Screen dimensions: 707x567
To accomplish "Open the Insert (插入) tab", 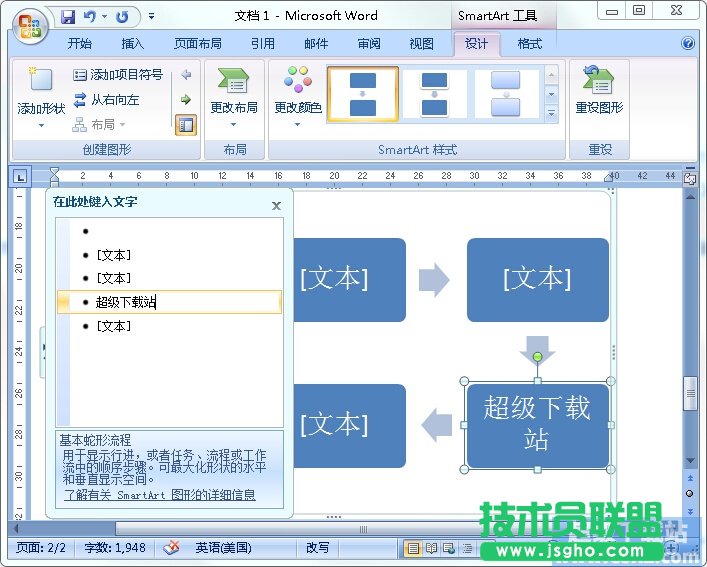I will point(133,44).
